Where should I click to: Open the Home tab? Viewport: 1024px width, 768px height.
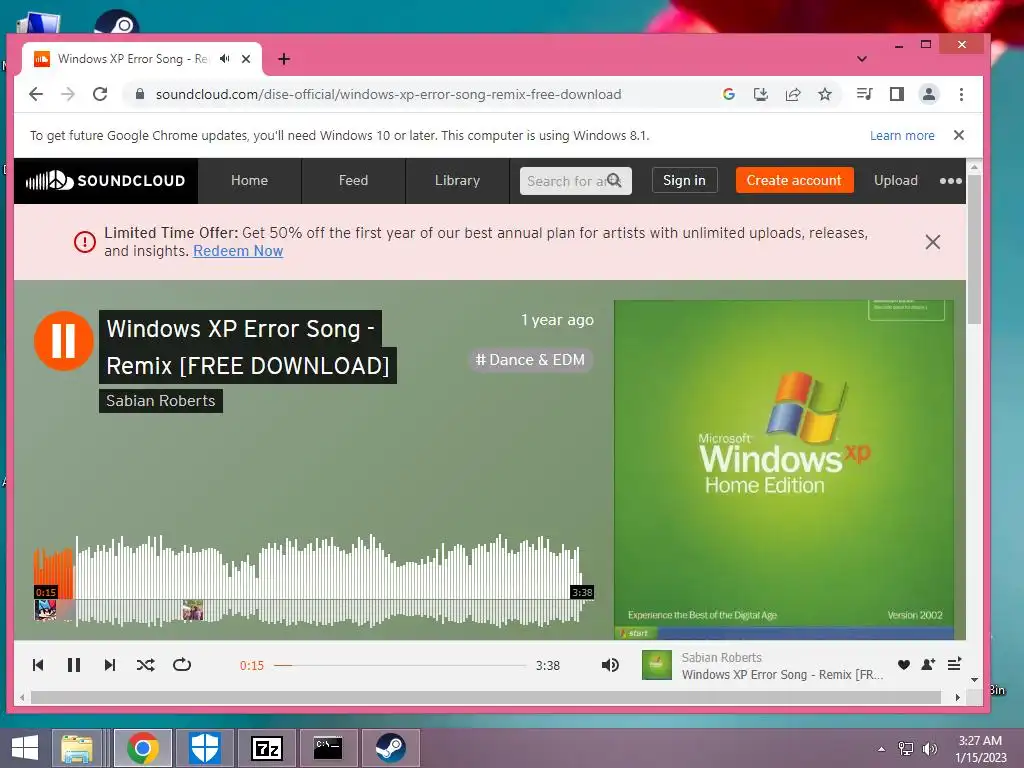pyautogui.click(x=249, y=180)
